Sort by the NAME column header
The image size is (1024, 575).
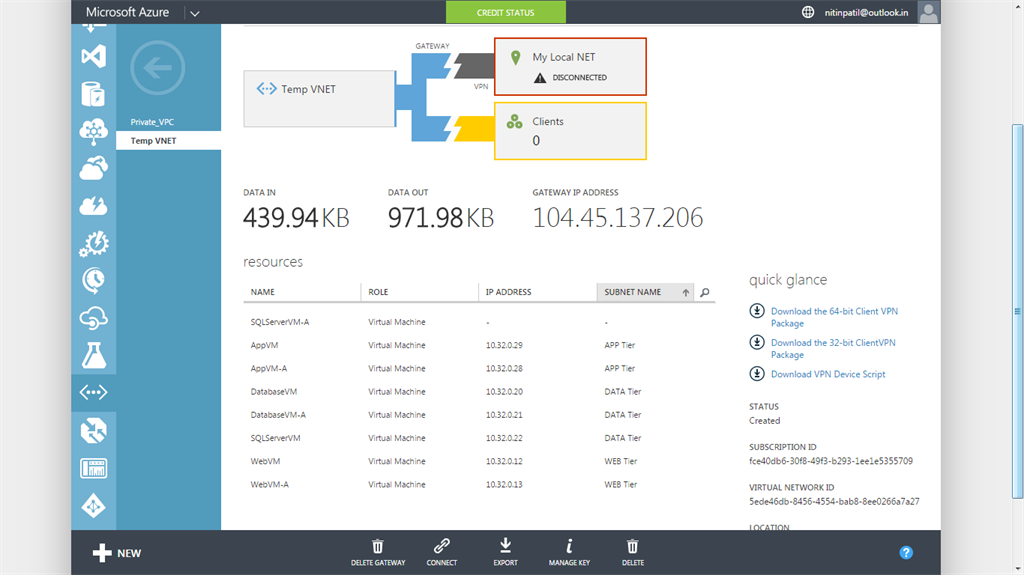(302, 292)
